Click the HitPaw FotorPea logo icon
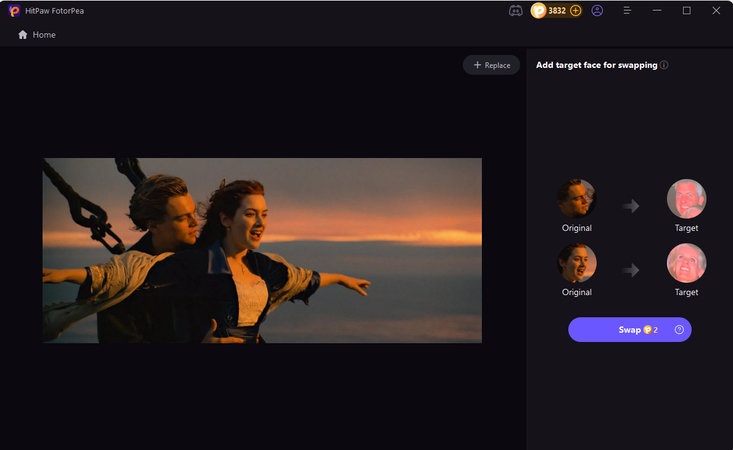Screen dimensions: 733x450 15,10
